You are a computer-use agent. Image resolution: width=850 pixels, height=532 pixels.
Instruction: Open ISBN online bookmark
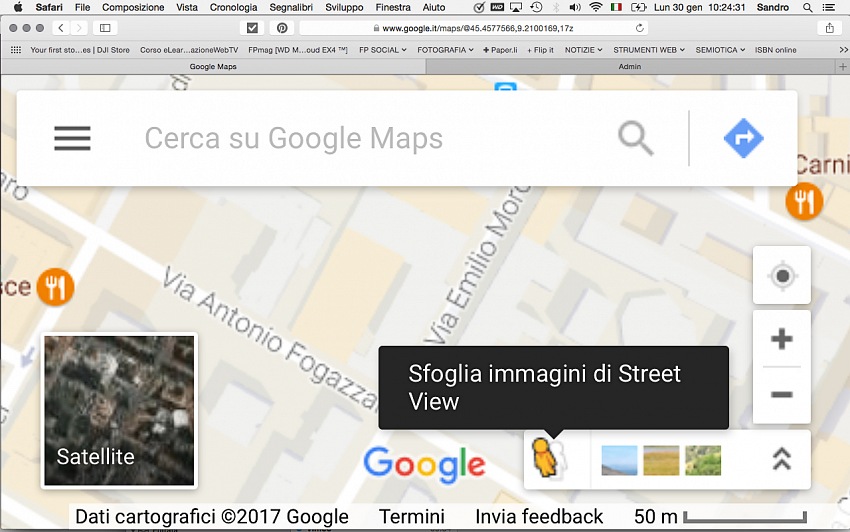(775, 50)
